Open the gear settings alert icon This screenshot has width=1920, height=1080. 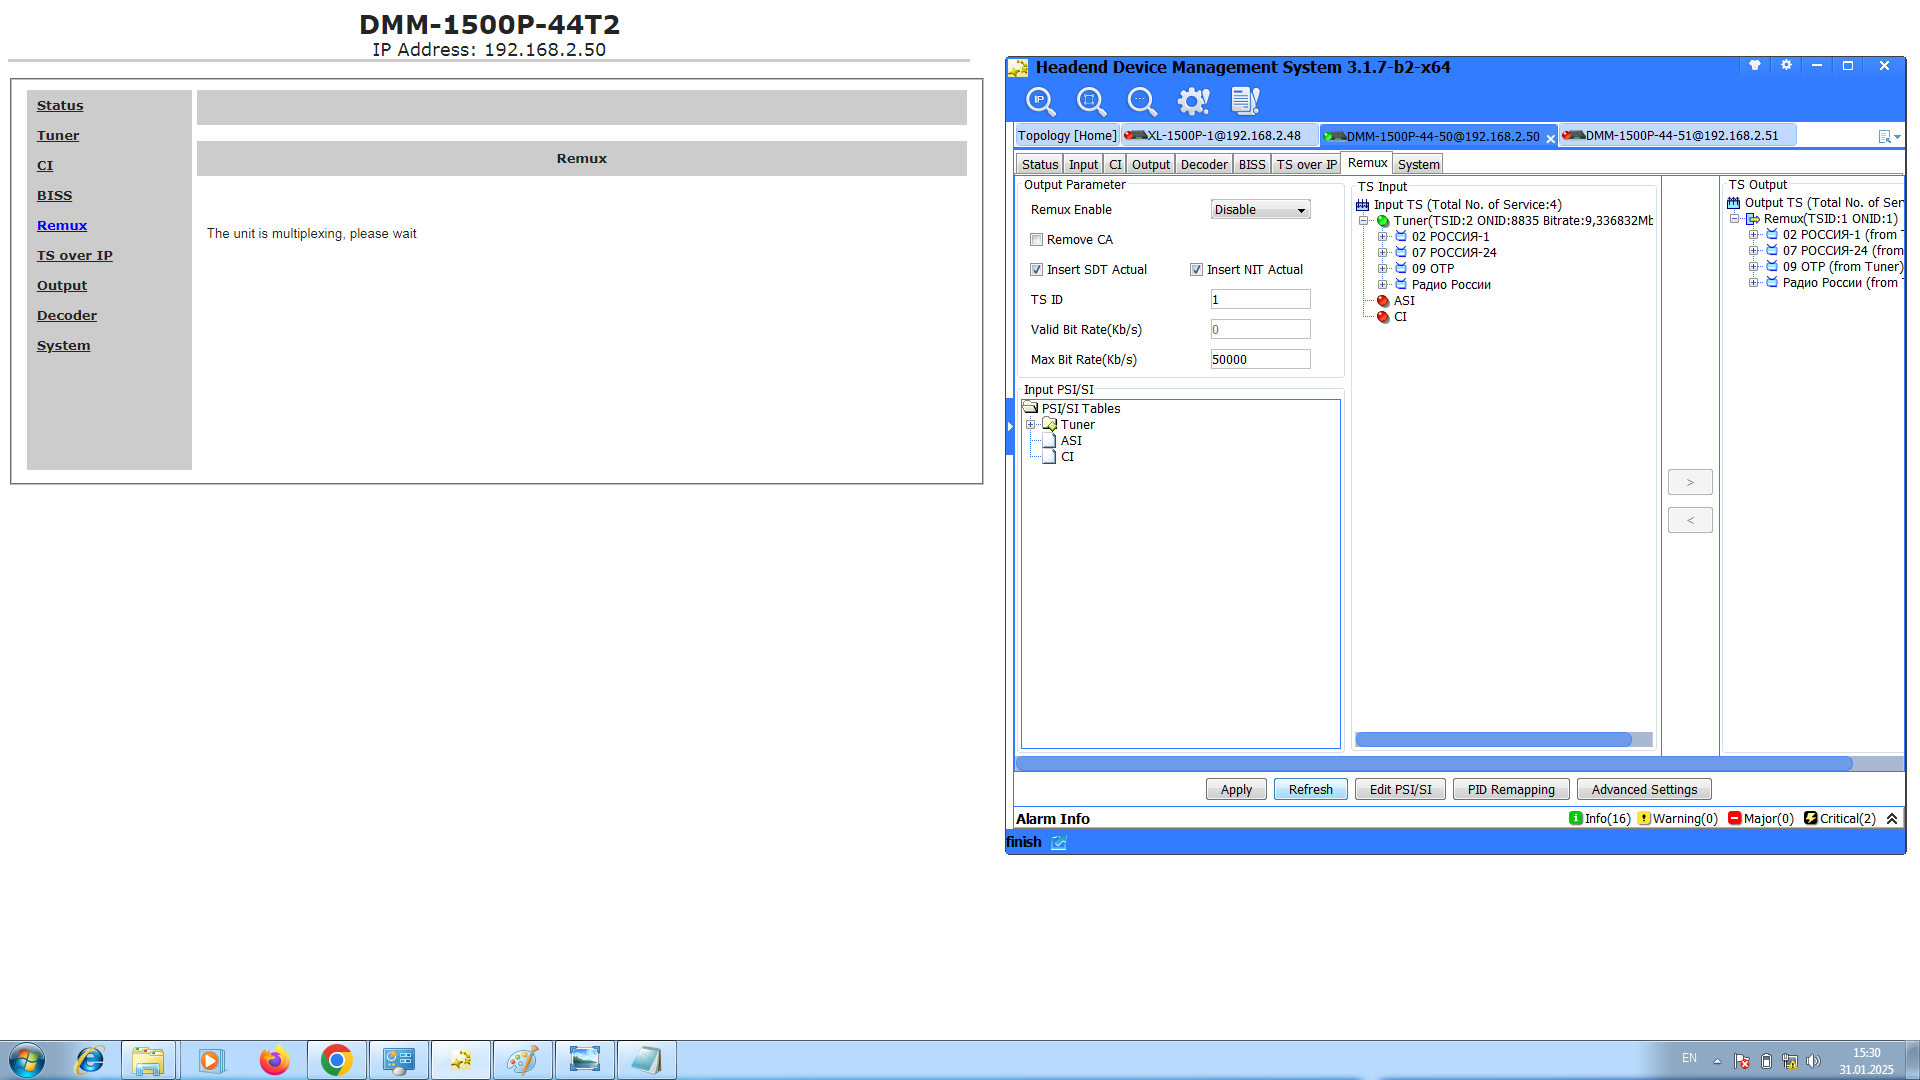pyautogui.click(x=1193, y=101)
